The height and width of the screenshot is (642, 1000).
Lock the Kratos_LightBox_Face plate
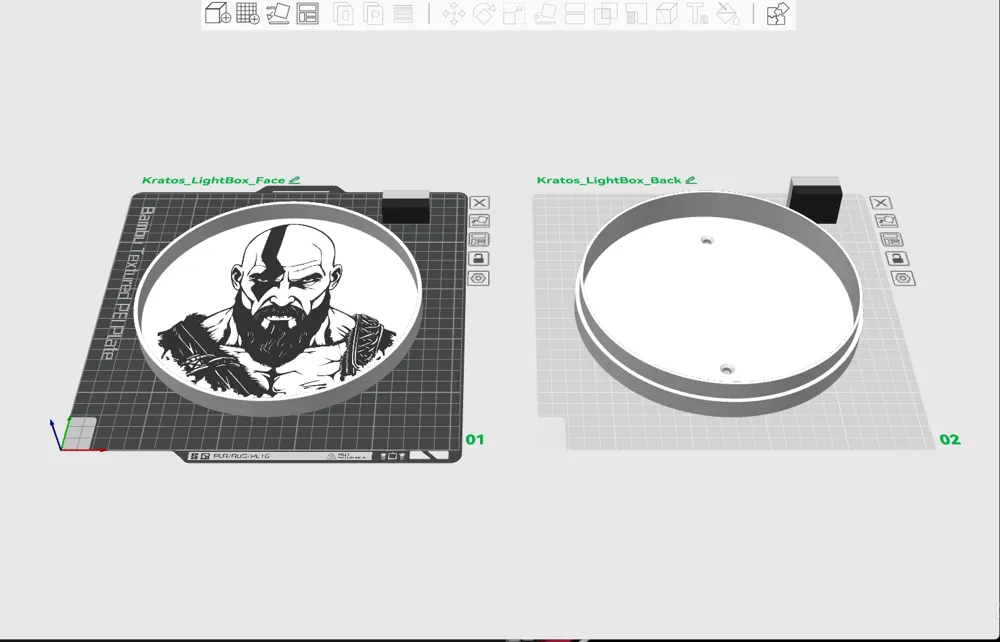coord(481,259)
